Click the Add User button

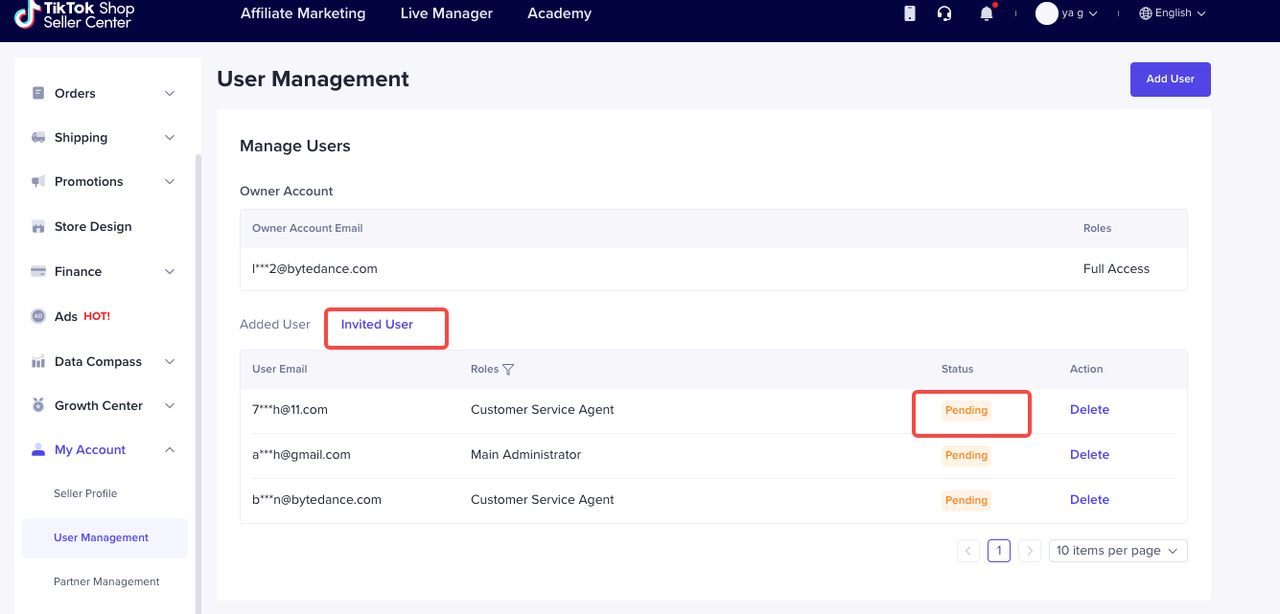coord(1170,79)
